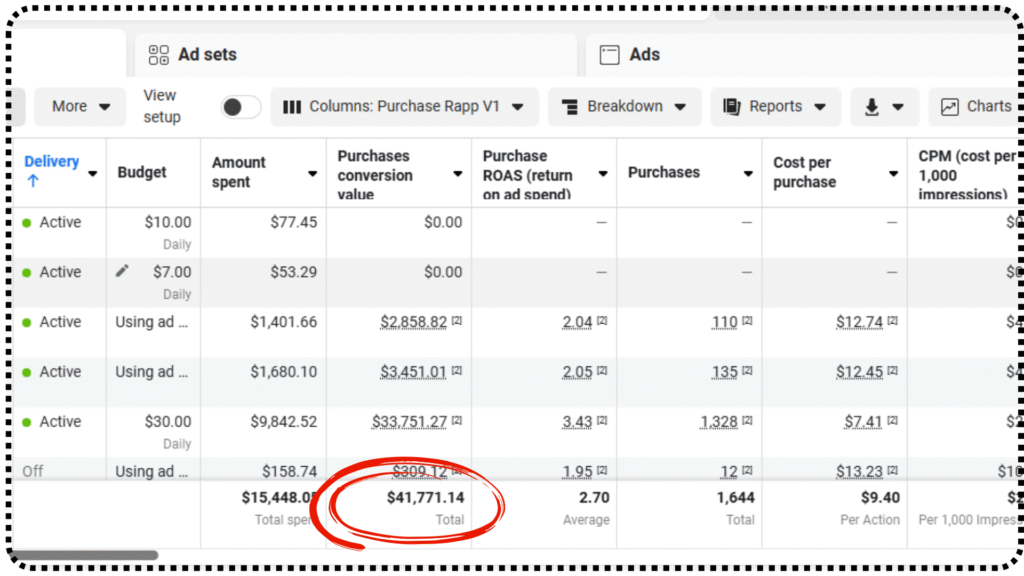Viewport: 1024px width, 576px height.
Task: Open the More dropdown menu
Action: 80,107
